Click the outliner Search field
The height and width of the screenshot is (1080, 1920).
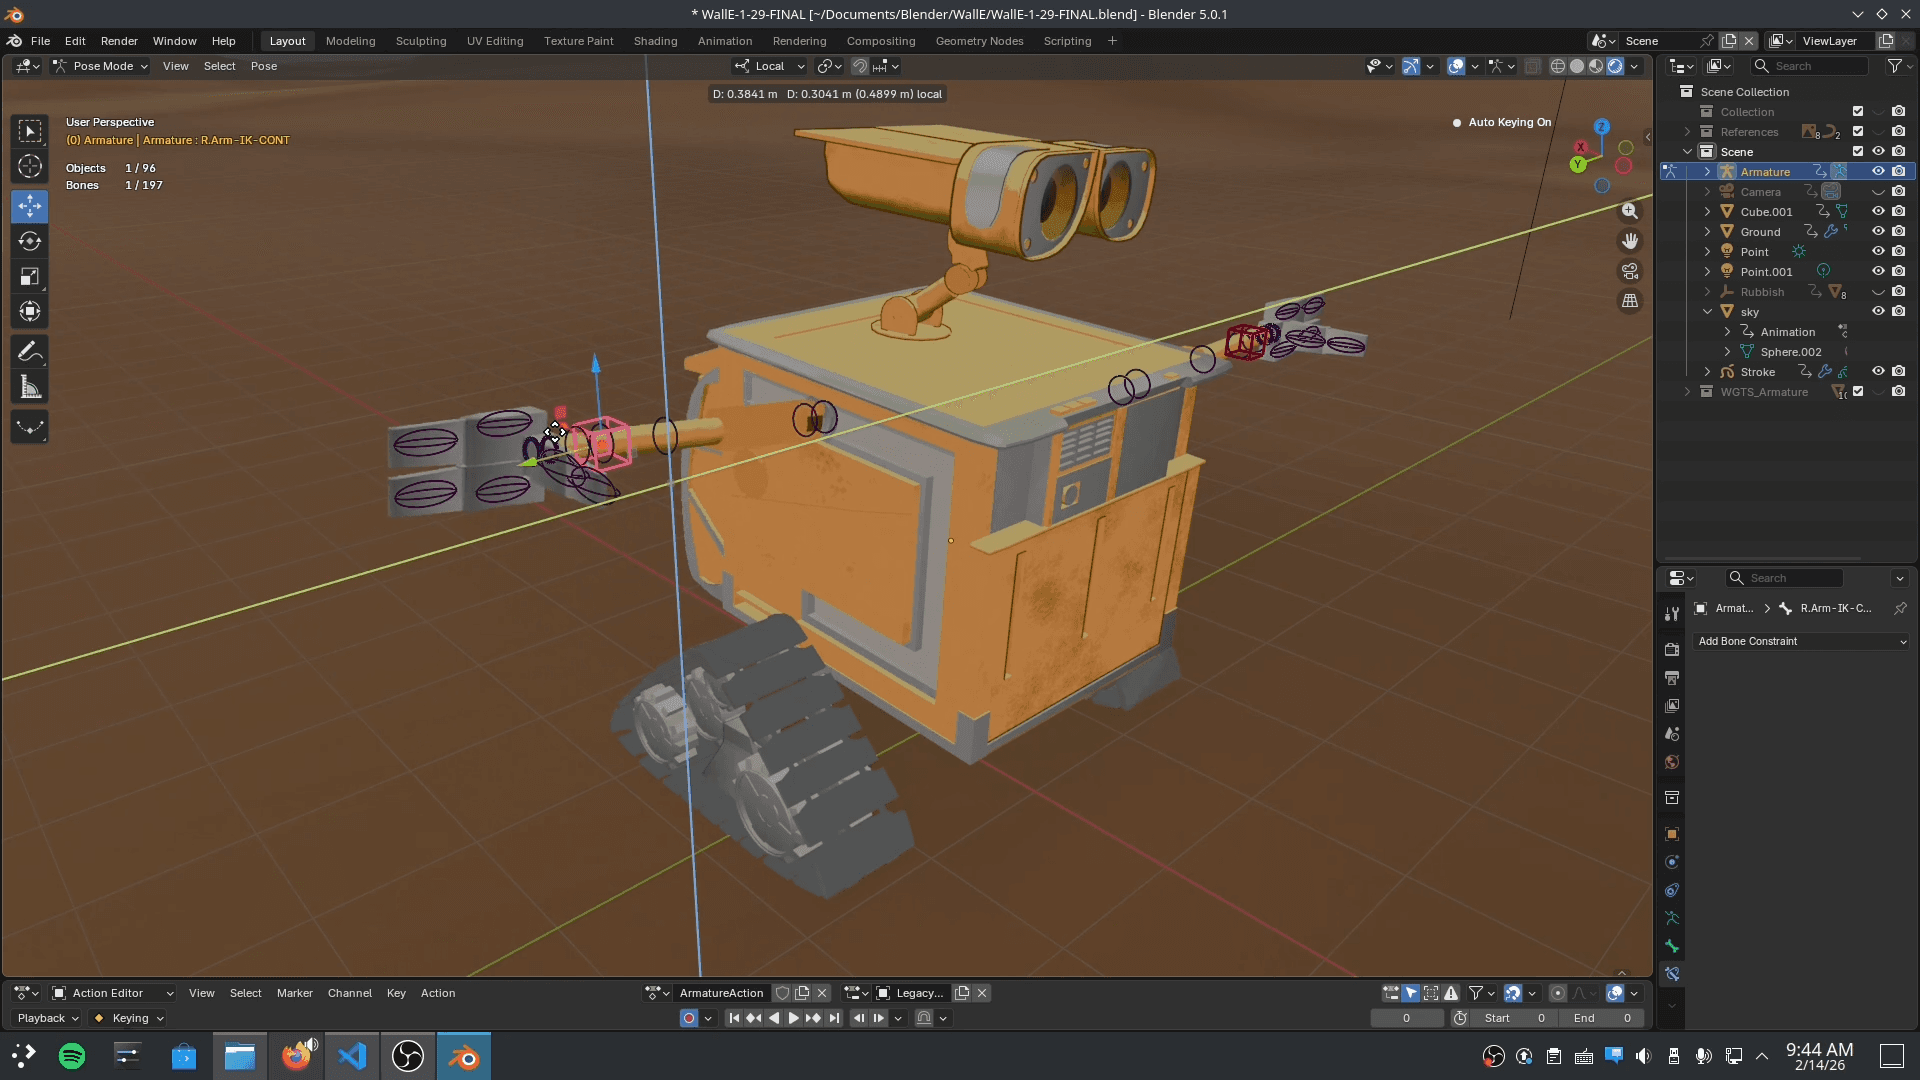click(x=1810, y=65)
